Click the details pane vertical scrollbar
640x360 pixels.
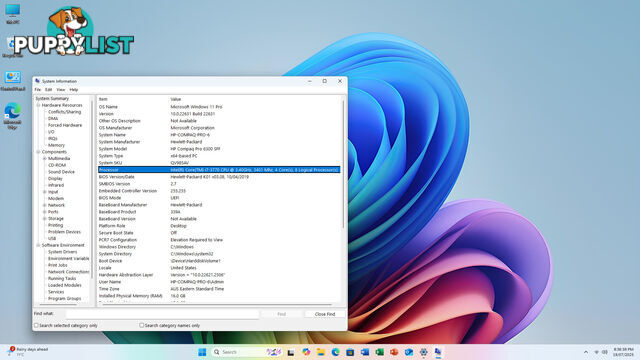[x=343, y=163]
